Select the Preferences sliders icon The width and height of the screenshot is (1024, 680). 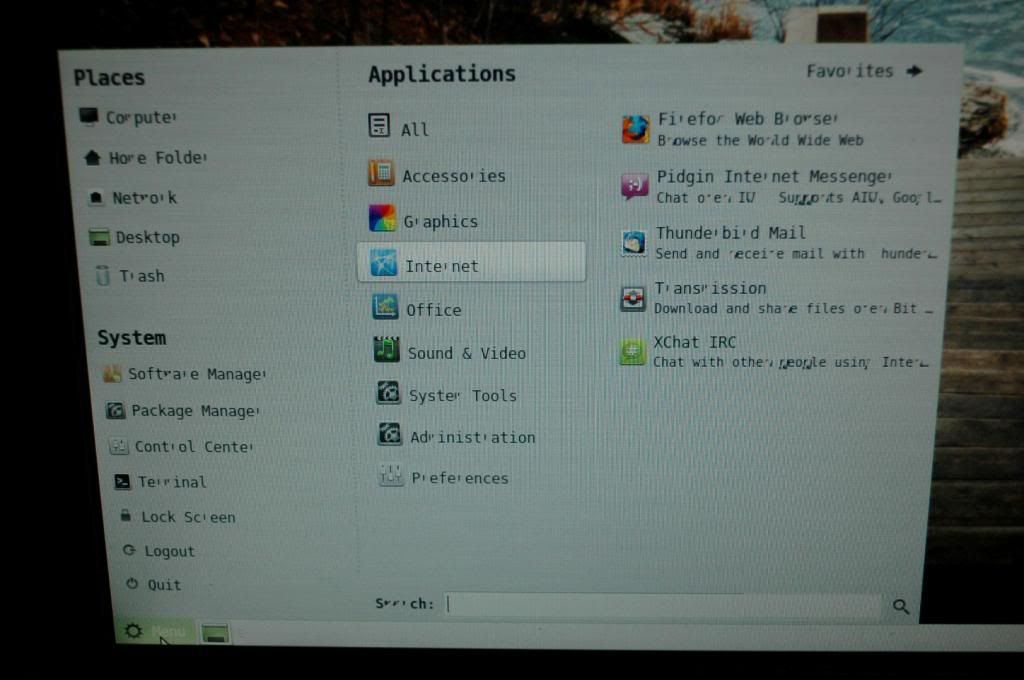tap(391, 475)
